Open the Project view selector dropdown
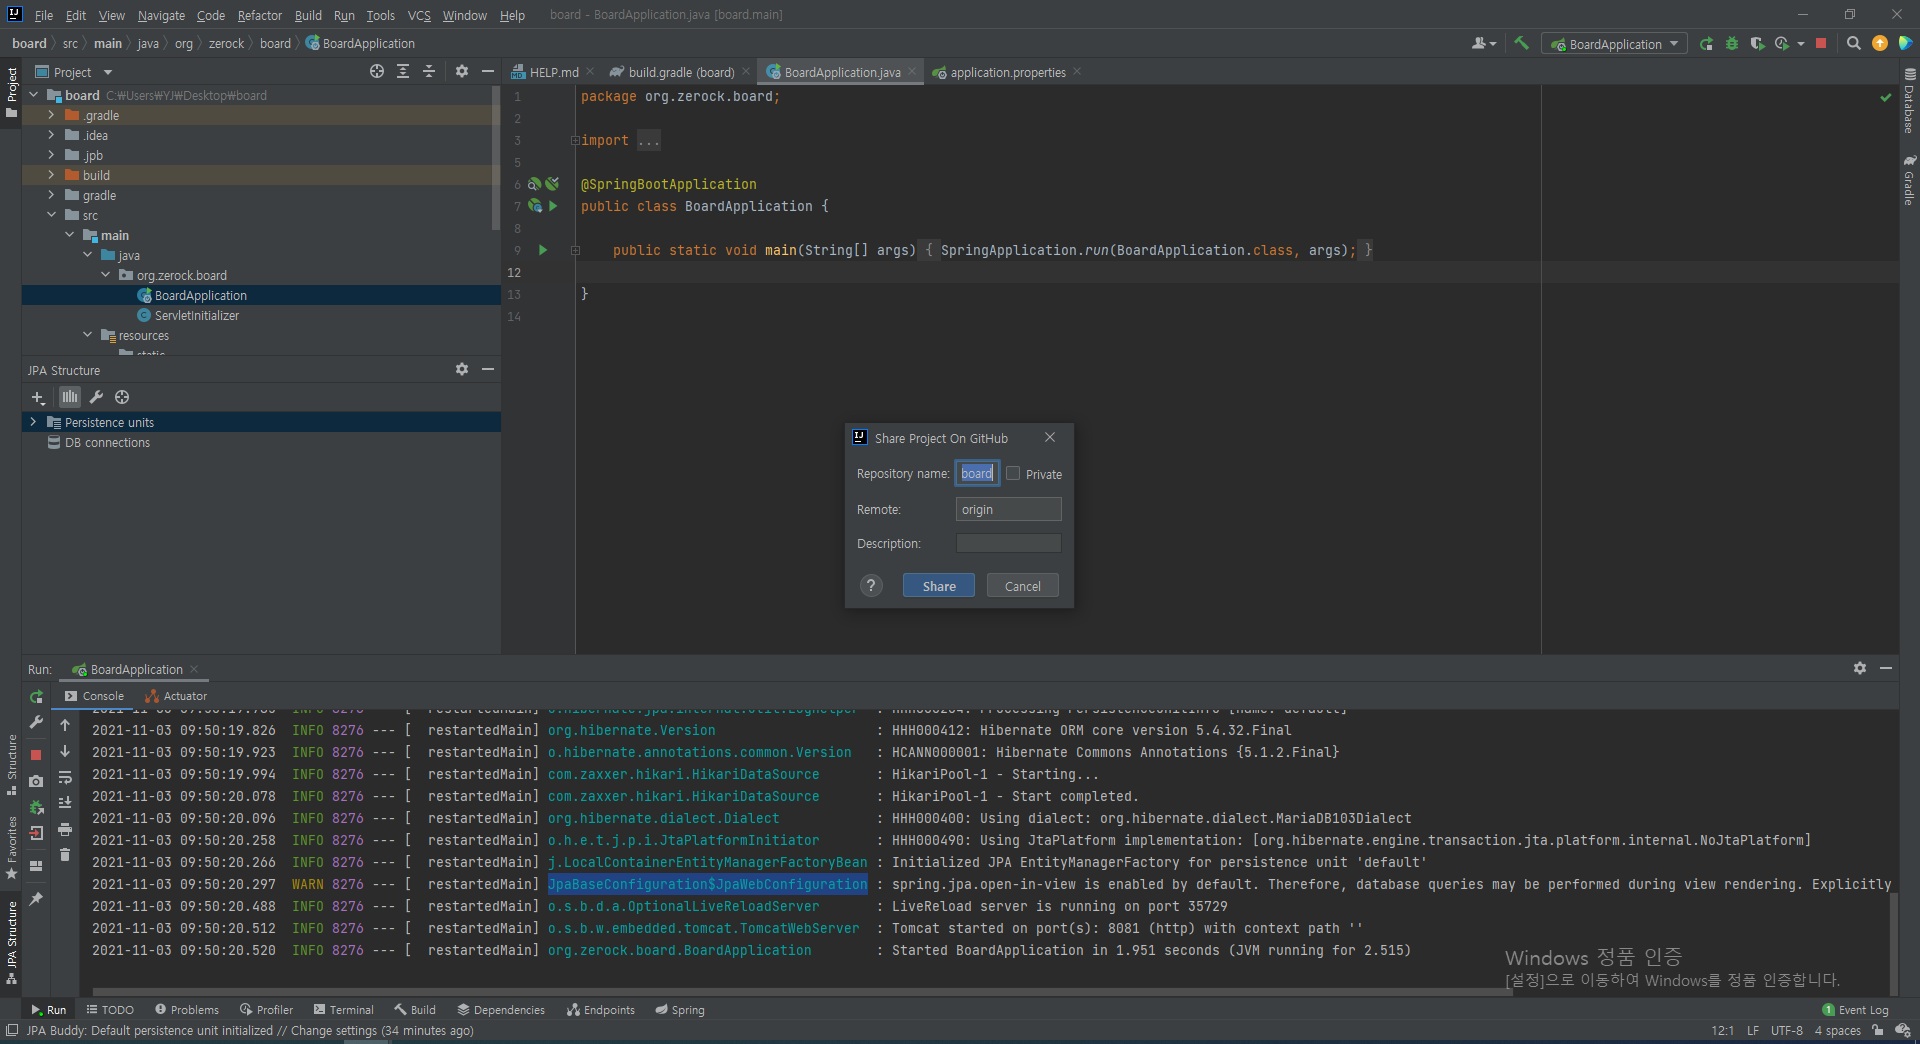This screenshot has width=1920, height=1044. tap(73, 72)
